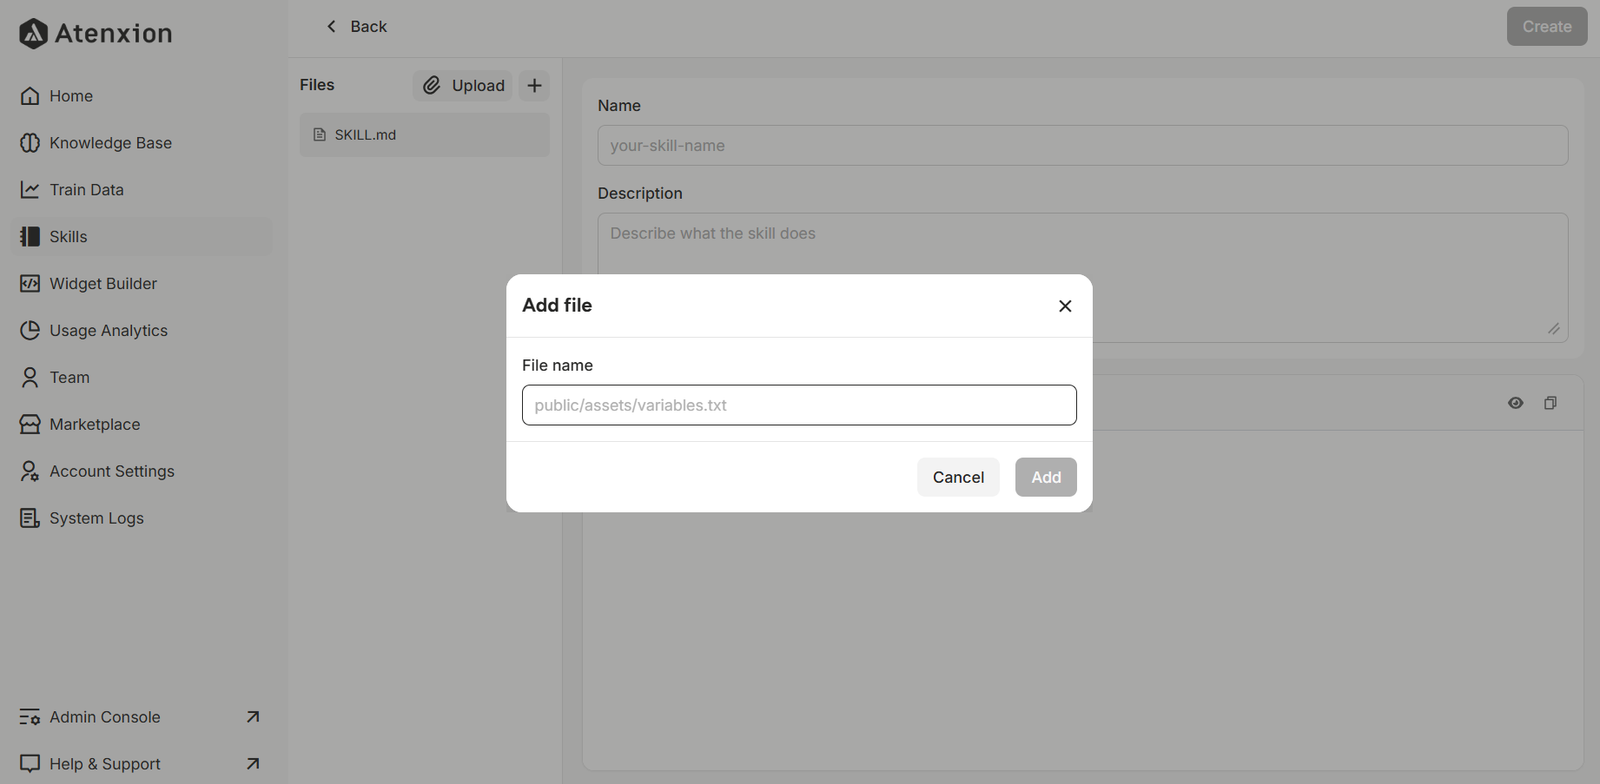1600x784 pixels.
Task: Click the Admin Console external arrow icon
Action: (253, 717)
